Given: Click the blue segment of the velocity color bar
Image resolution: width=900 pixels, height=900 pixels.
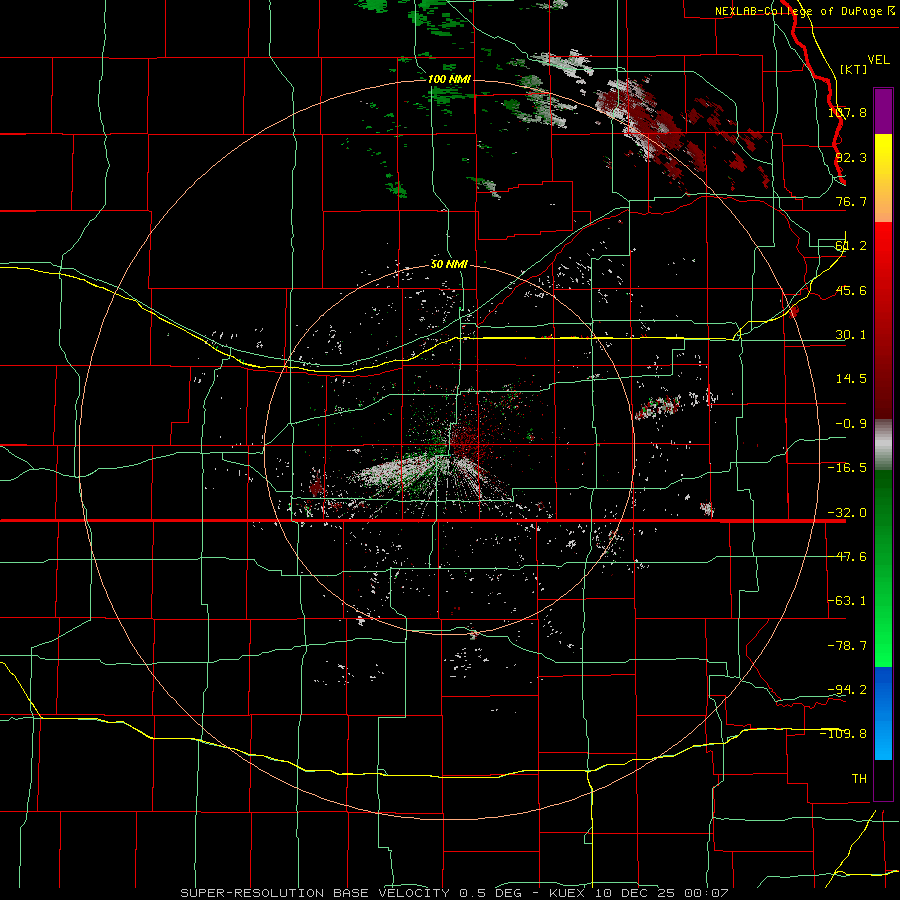Looking at the screenshot, I should click(x=883, y=713).
